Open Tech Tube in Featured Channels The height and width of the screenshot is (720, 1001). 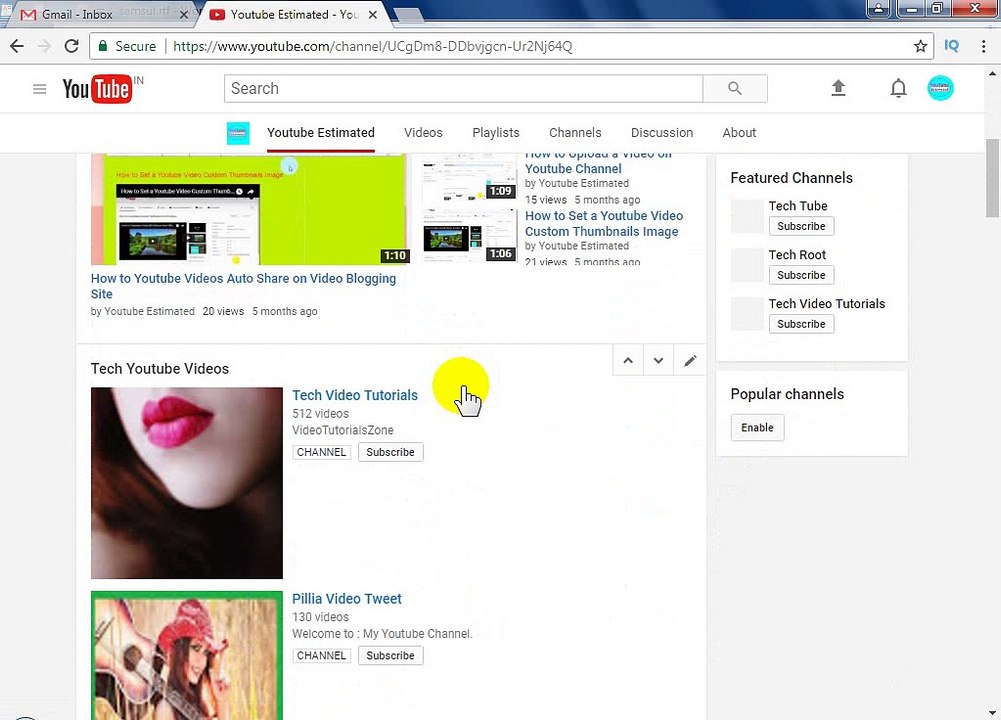pyautogui.click(x=798, y=206)
